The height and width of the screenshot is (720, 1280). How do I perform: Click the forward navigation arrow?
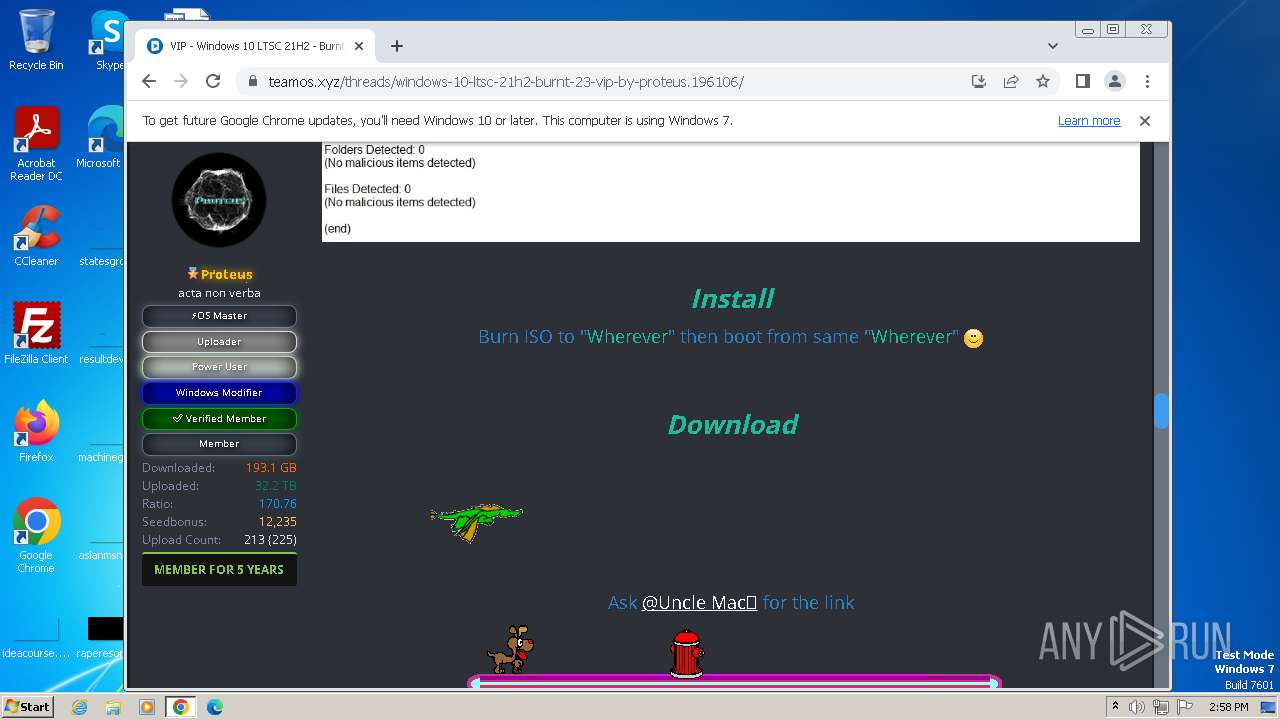pos(181,81)
